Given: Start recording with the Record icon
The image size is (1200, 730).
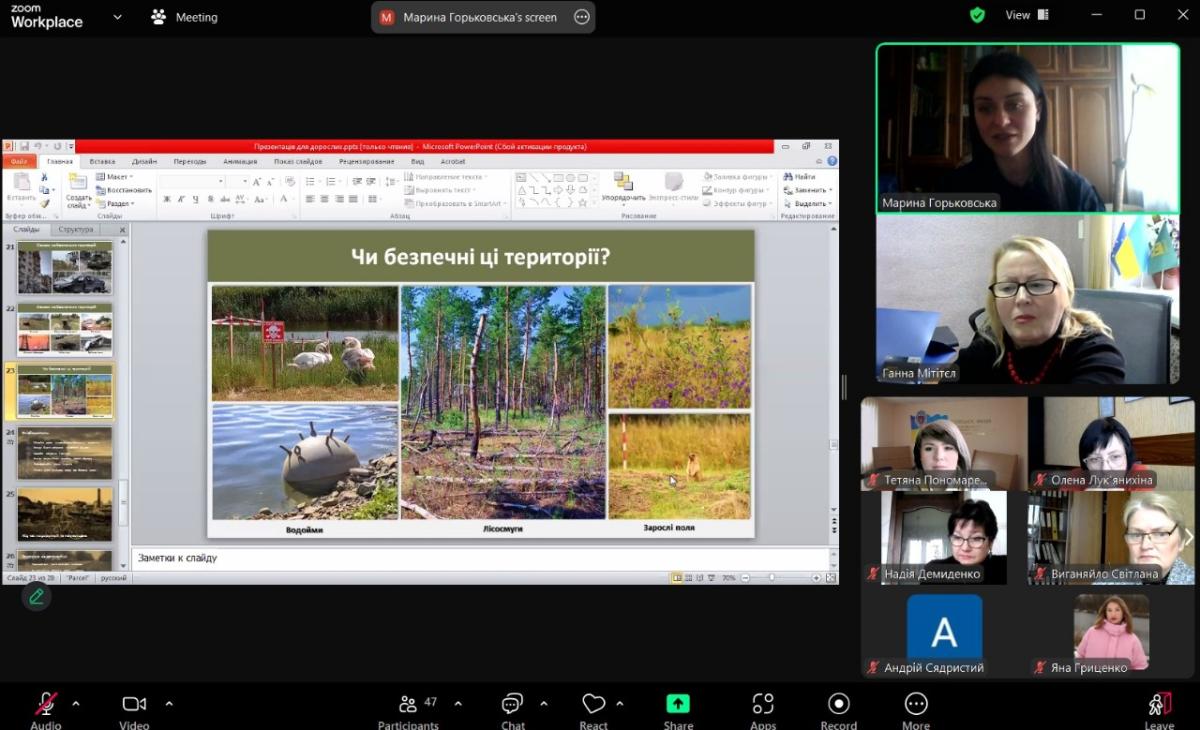Looking at the screenshot, I should pos(838,705).
